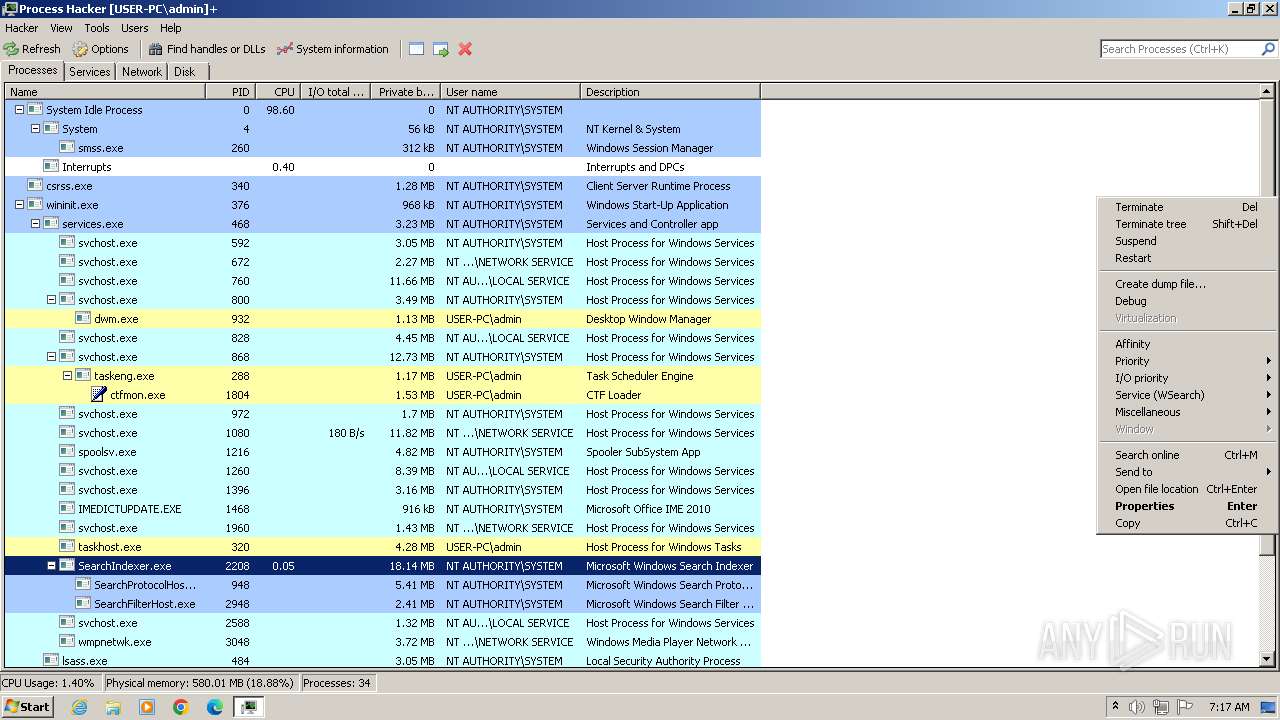Collapse the System process node
This screenshot has height=720, width=1280.
click(x=35, y=129)
